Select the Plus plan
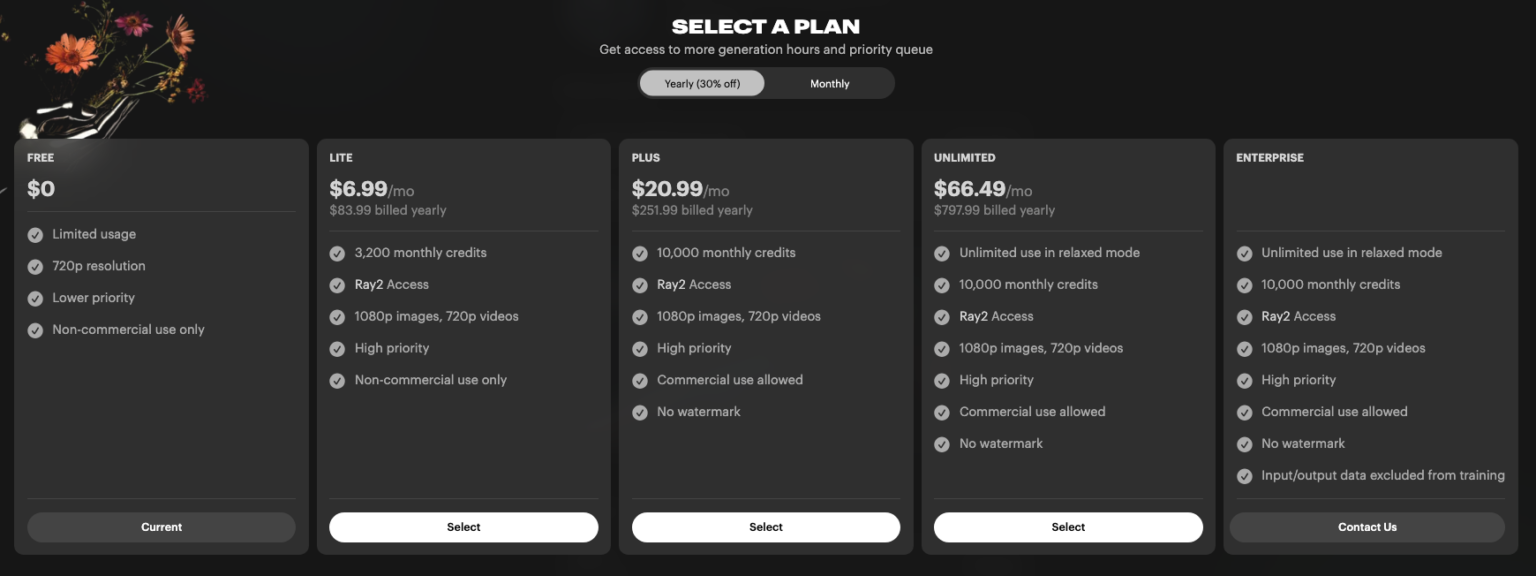The image size is (1536, 576). (766, 527)
